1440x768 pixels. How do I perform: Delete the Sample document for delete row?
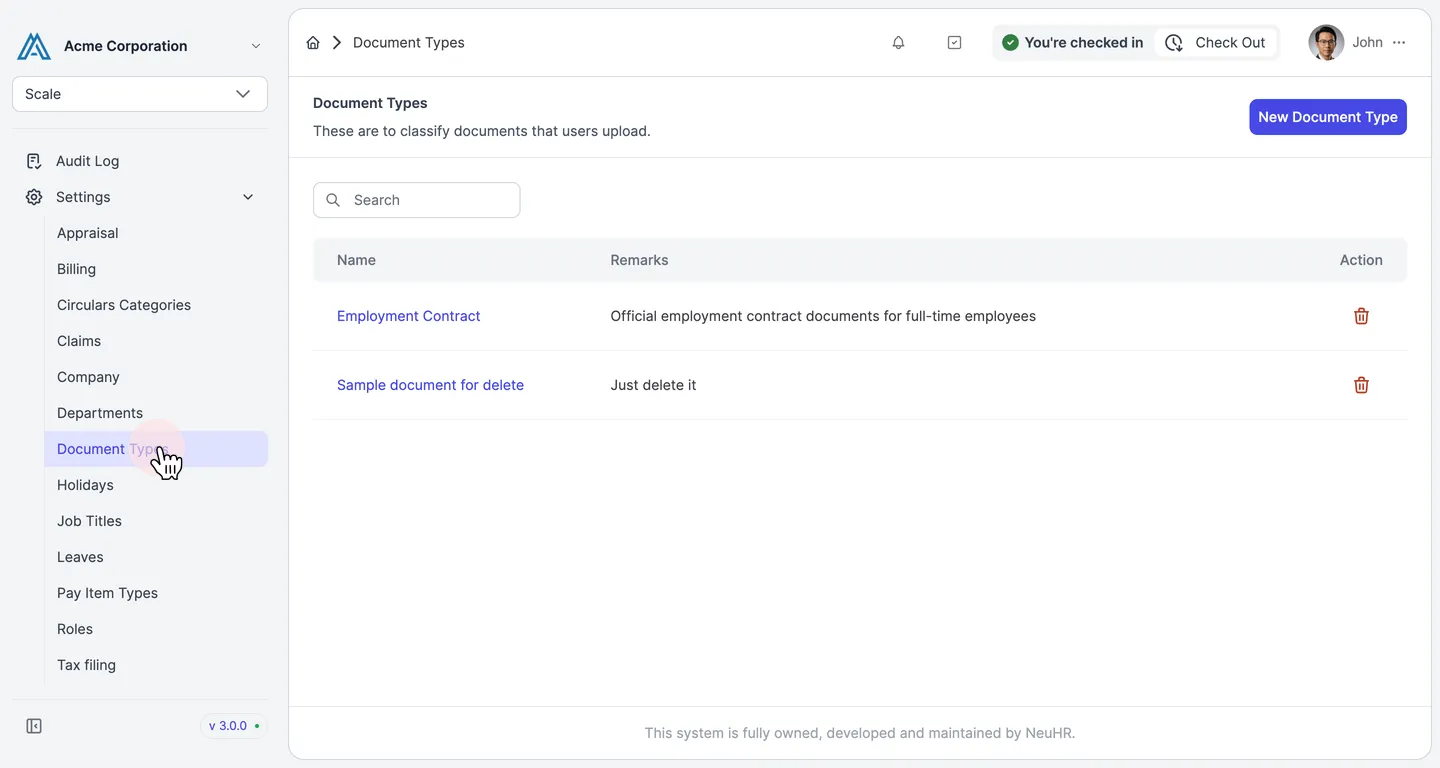click(x=1361, y=385)
